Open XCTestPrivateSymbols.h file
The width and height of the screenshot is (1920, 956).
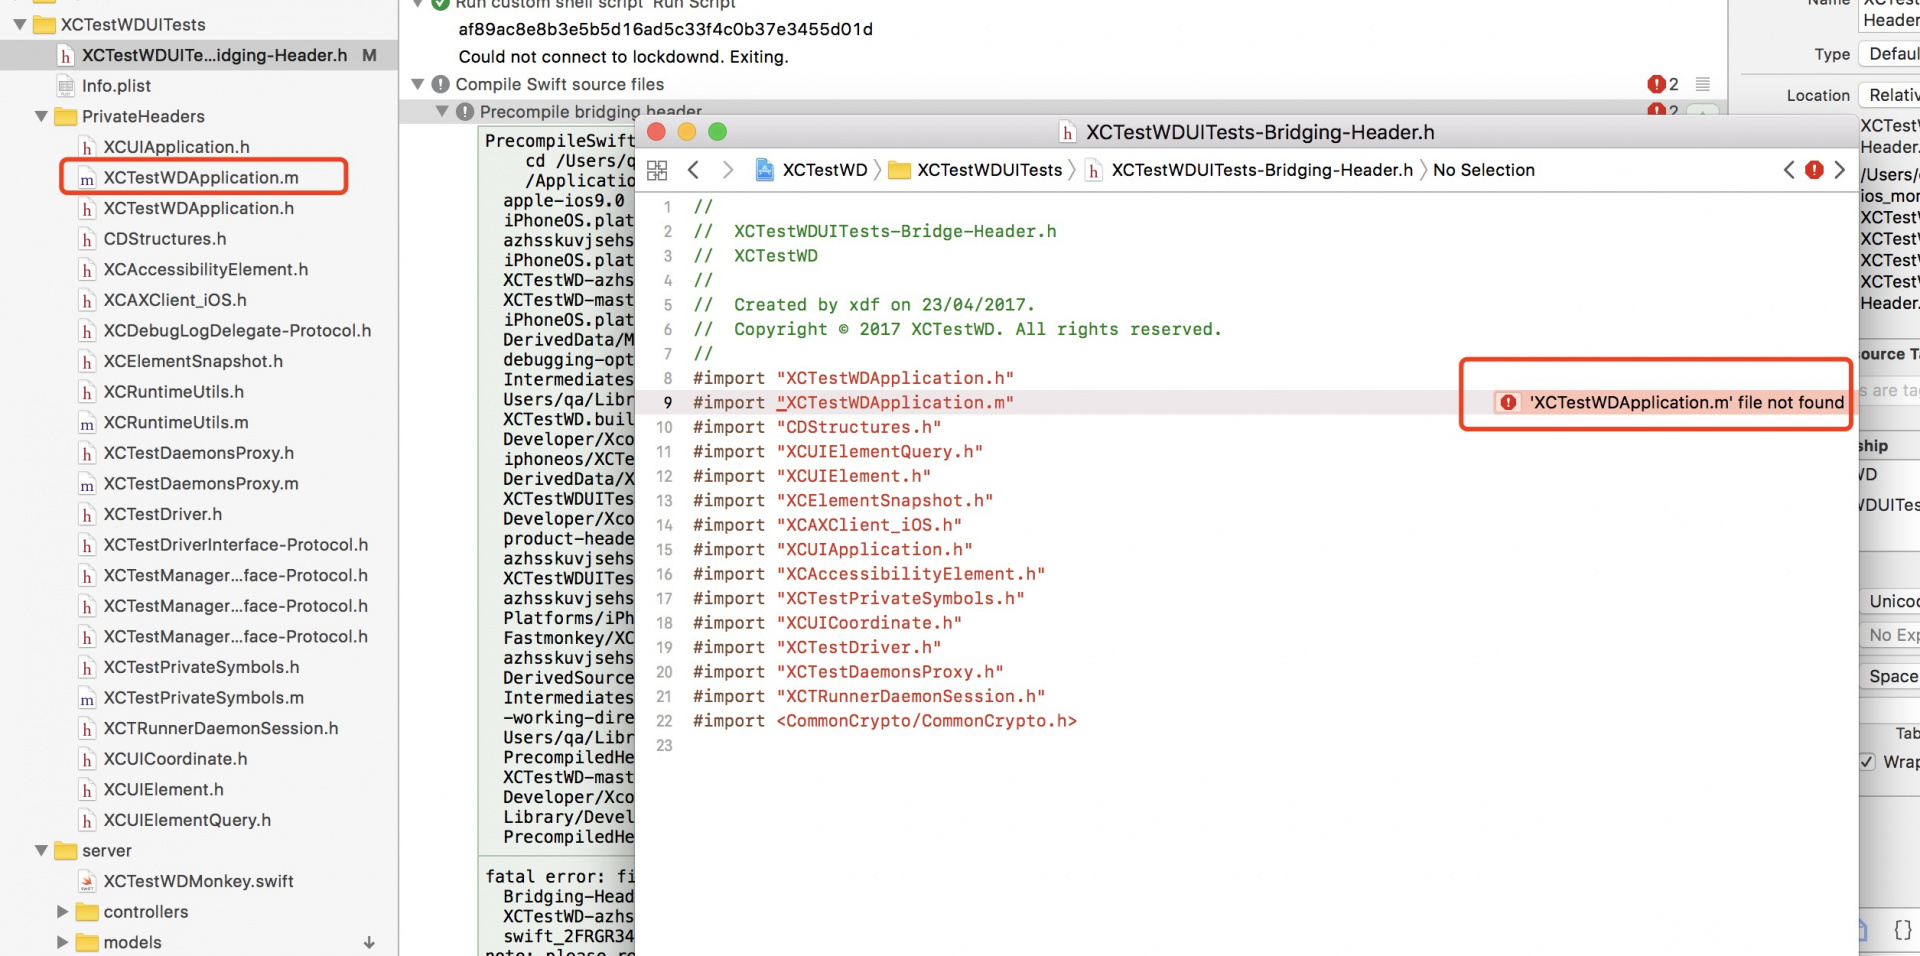point(201,667)
